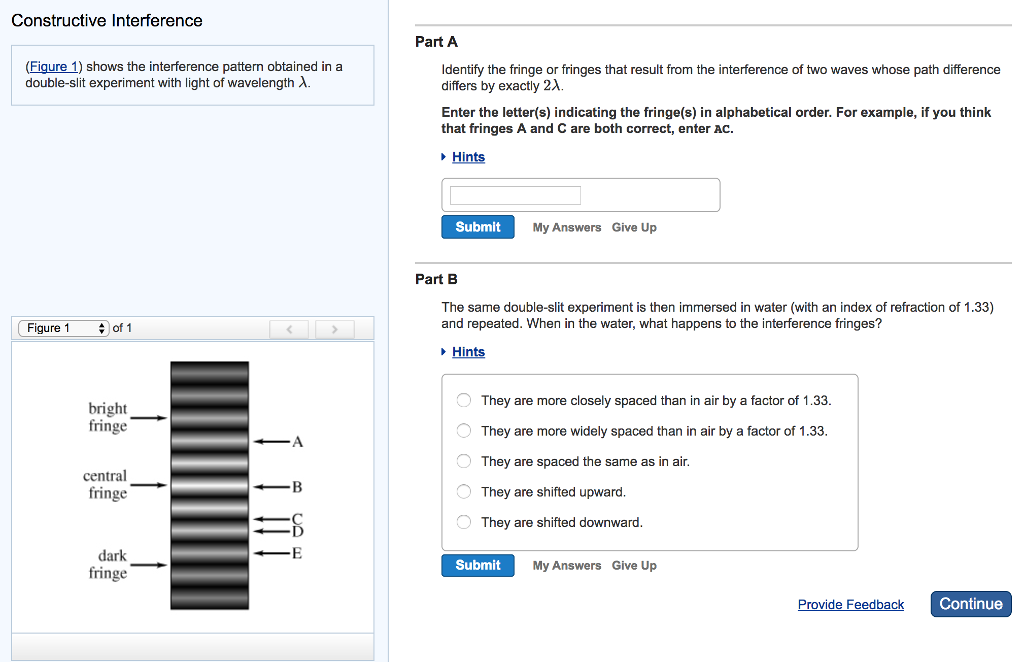Select 'more closely spaced by factor of 1.33'
This screenshot has height=662, width=1024.
(x=464, y=399)
